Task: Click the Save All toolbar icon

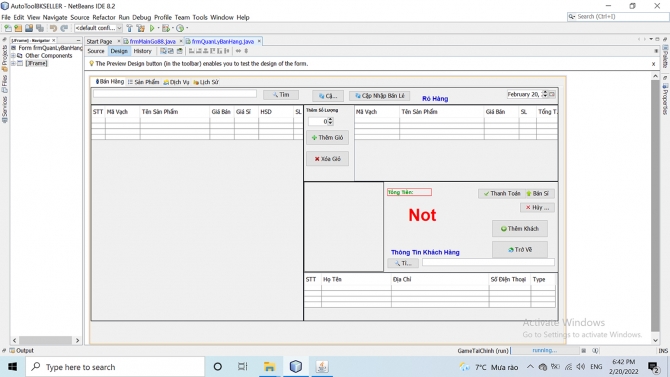Action: [40, 28]
